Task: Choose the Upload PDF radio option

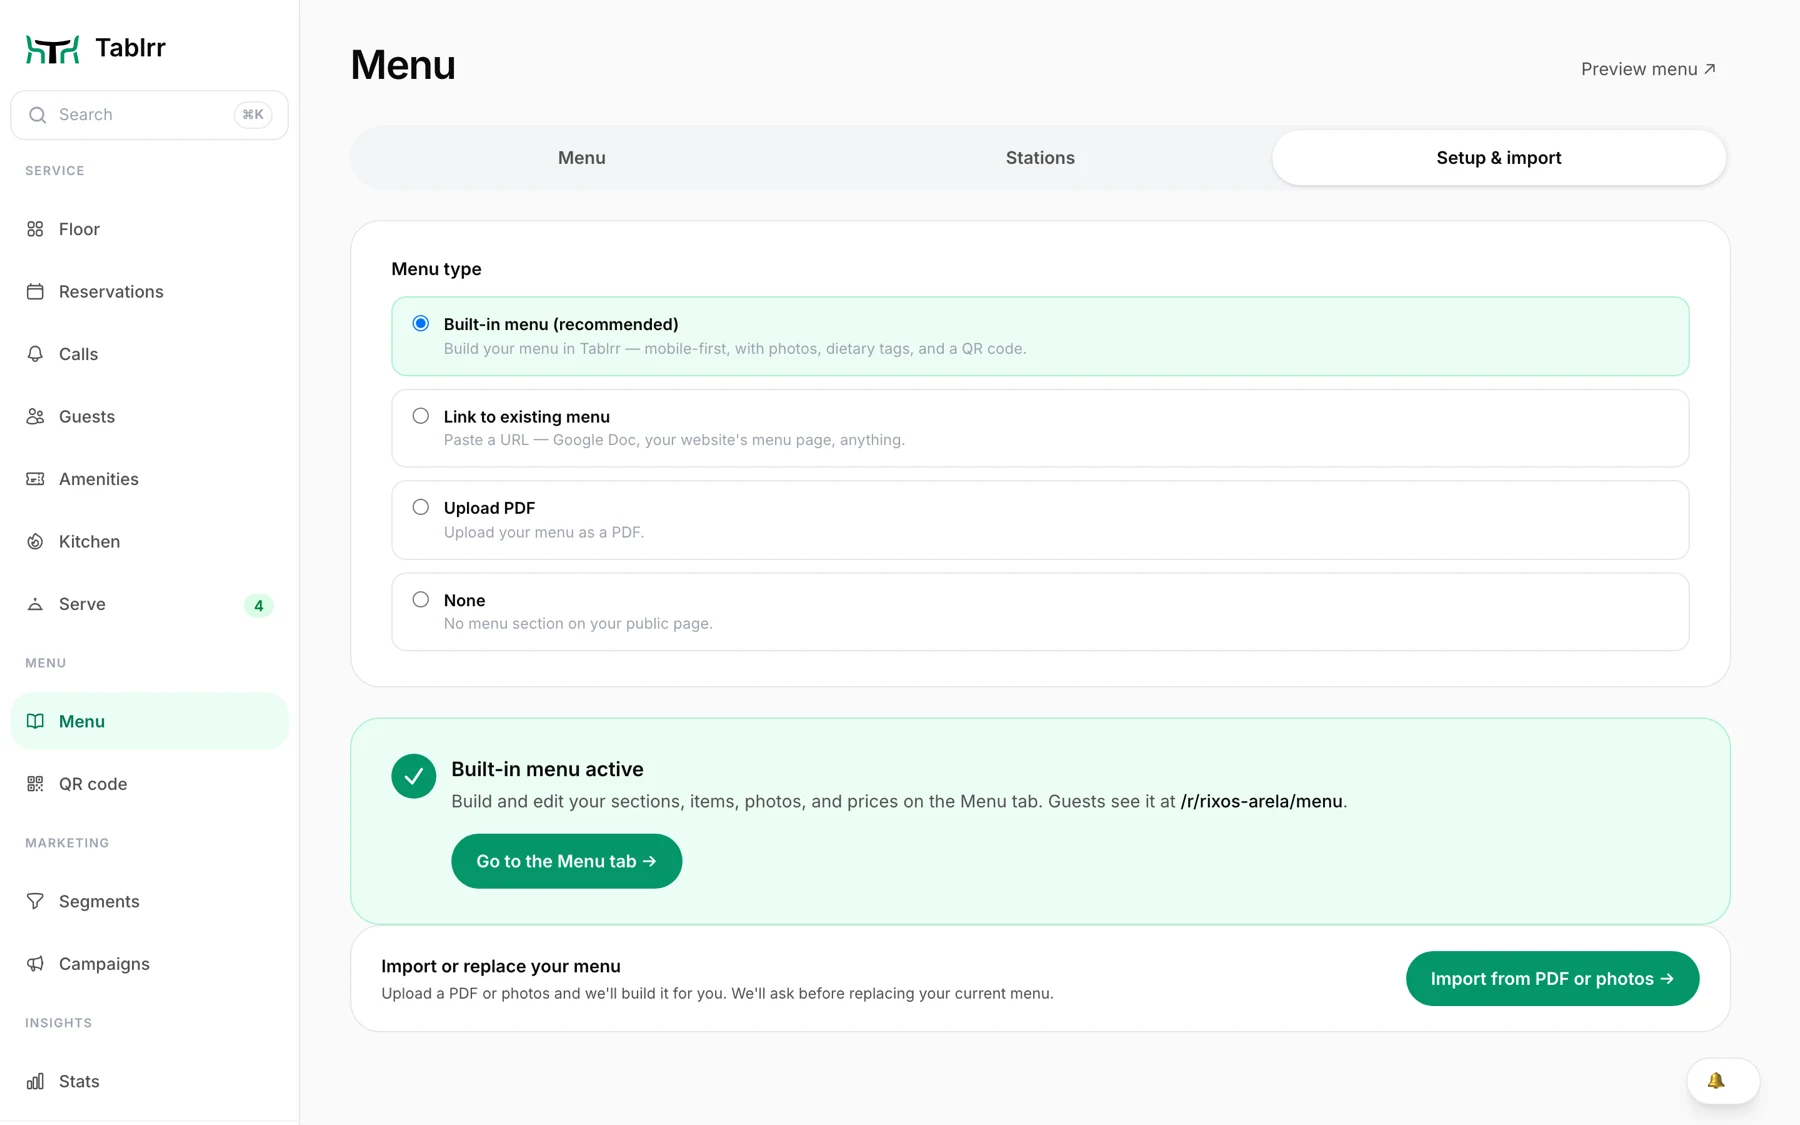Action: point(421,507)
